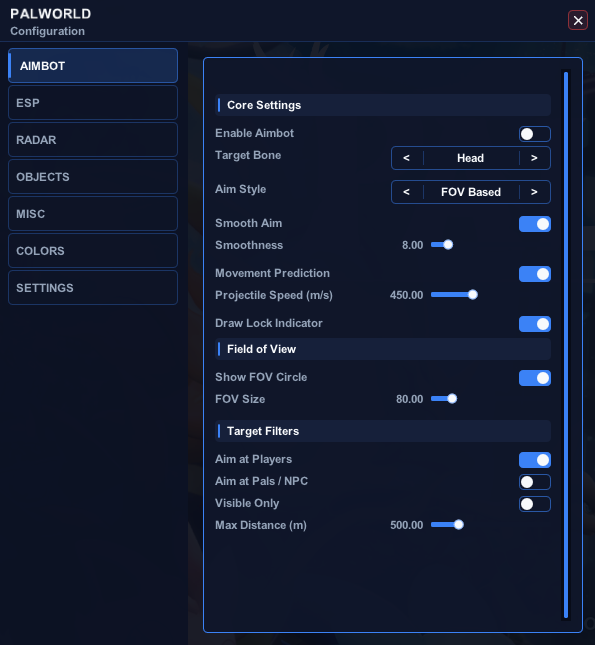This screenshot has height=645, width=595.
Task: Toggle the Draw Lock Indicator switch
Action: coord(535,324)
